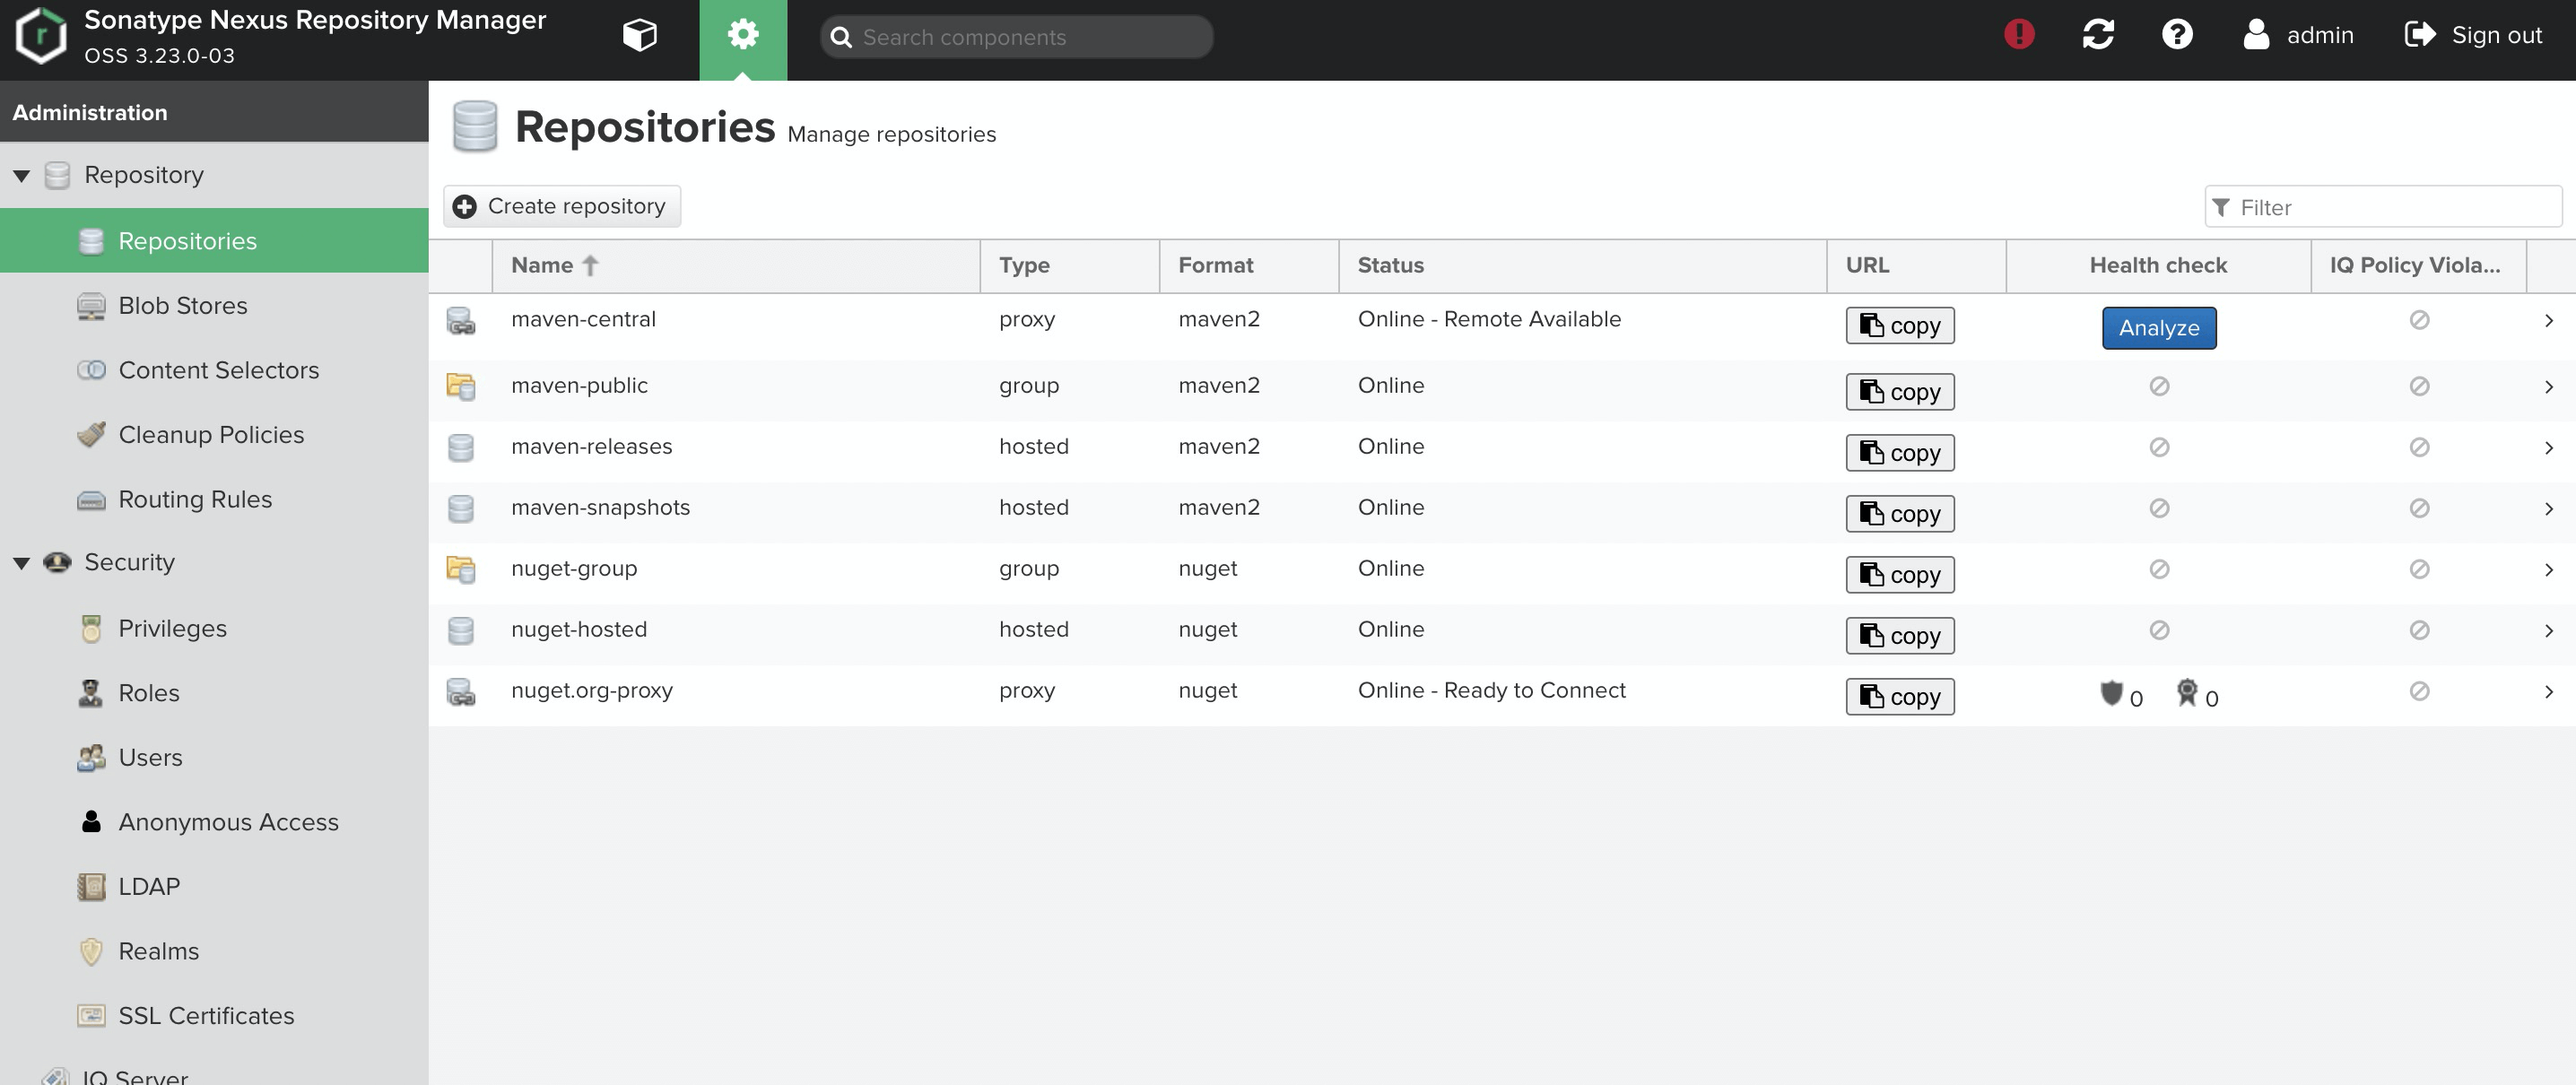
Task: Click the maven-snapshots database icon
Action: pos(461,508)
